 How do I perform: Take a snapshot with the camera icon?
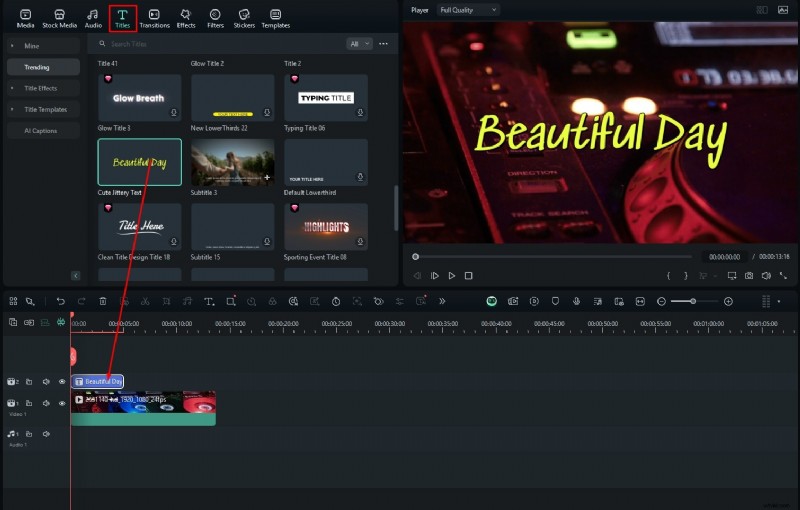coord(748,275)
